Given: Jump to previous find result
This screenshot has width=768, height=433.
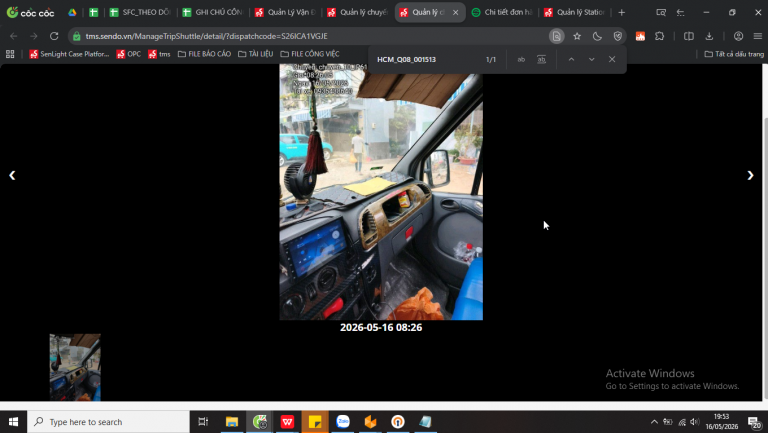Looking at the screenshot, I should pos(571,59).
